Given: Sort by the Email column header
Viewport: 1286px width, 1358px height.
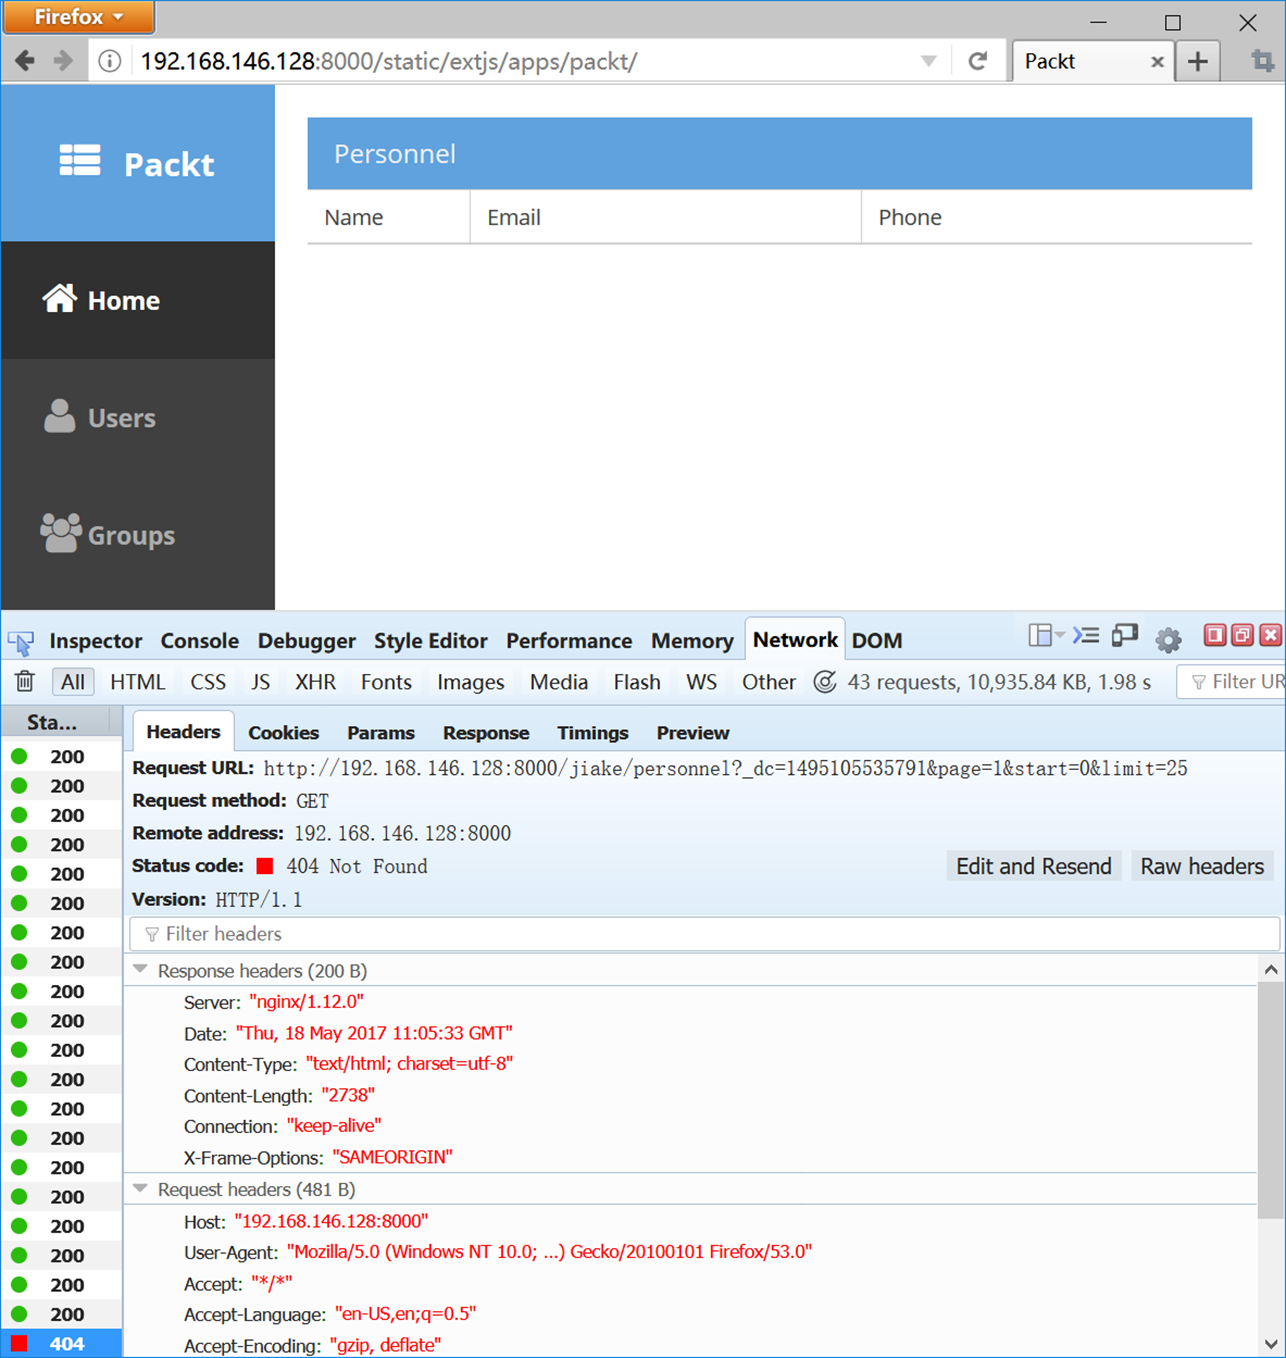Looking at the screenshot, I should 666,217.
